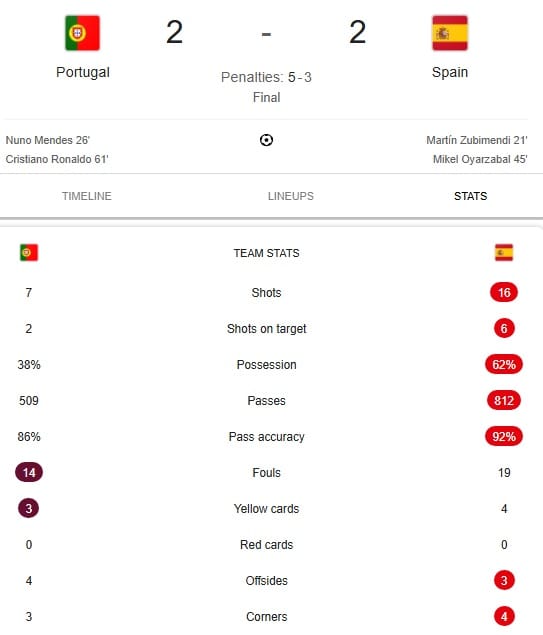Open the Portugal team name link
The height and width of the screenshot is (635, 543).
(x=83, y=72)
